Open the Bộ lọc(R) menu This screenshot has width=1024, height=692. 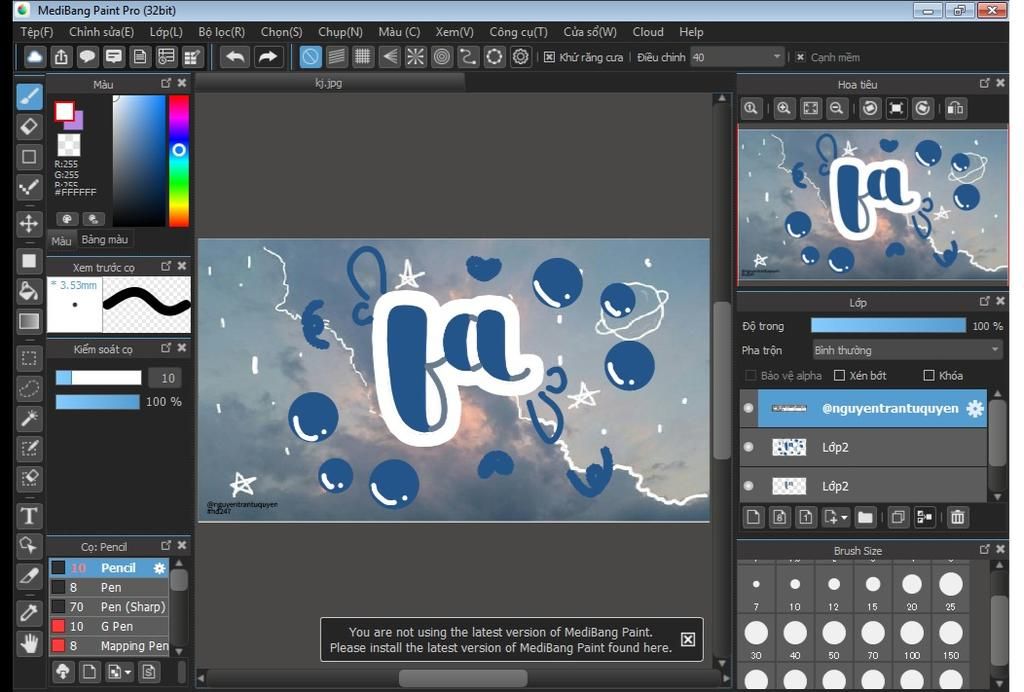pyautogui.click(x=222, y=32)
